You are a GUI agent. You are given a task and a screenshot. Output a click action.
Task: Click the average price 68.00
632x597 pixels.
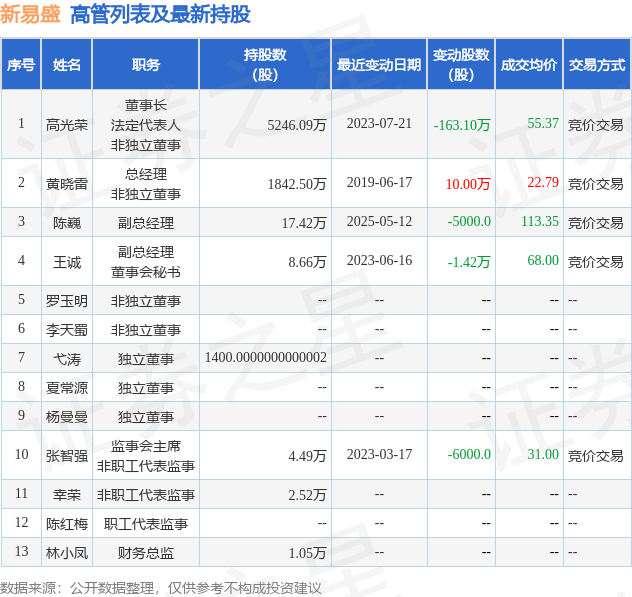click(543, 260)
